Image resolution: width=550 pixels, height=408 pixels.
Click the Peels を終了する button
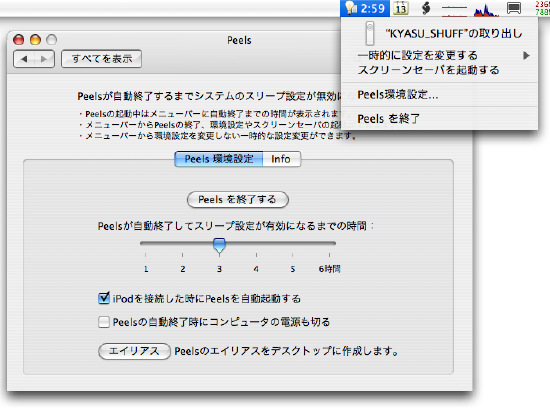pyautogui.click(x=238, y=200)
